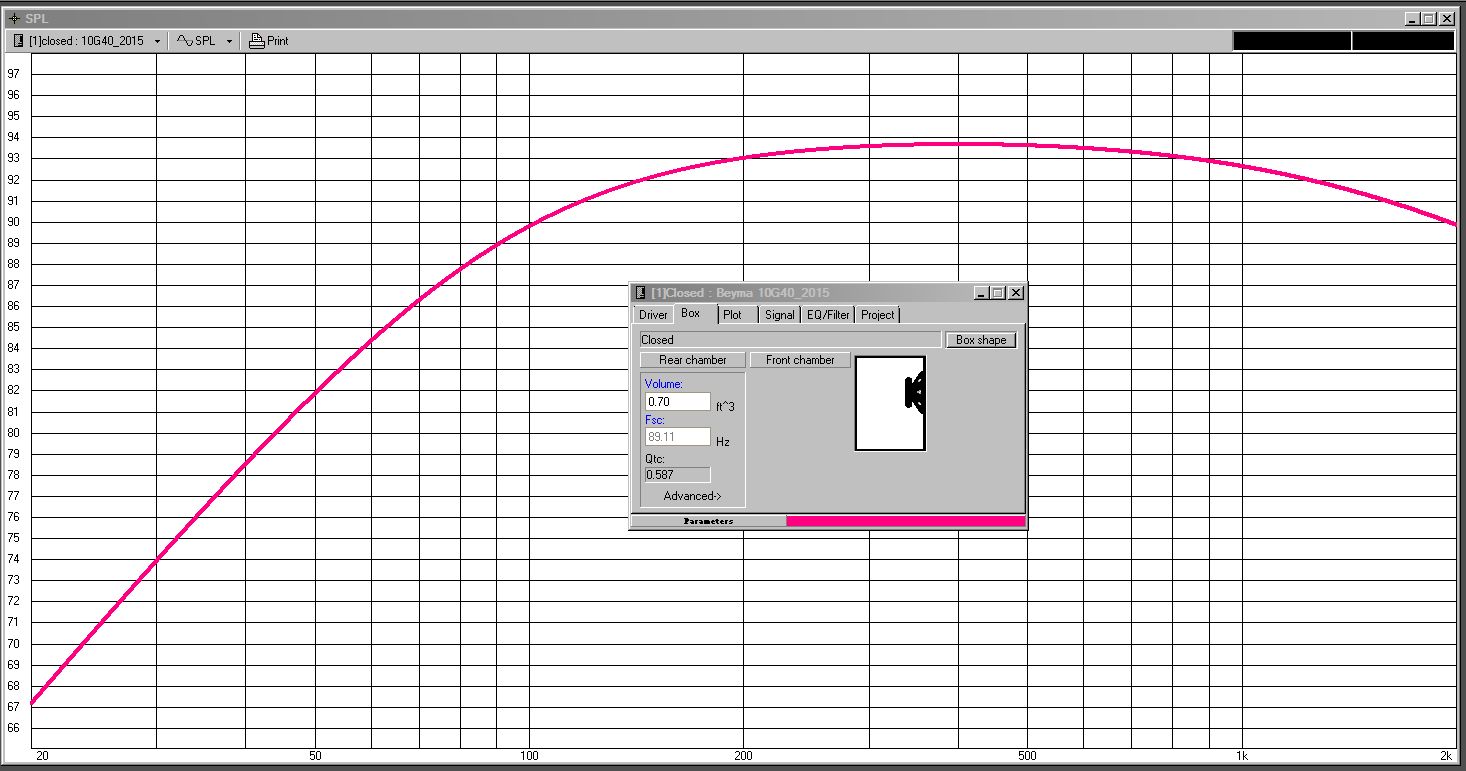Click the 100 frequency axis label
This screenshot has width=1466, height=771.
(x=529, y=756)
